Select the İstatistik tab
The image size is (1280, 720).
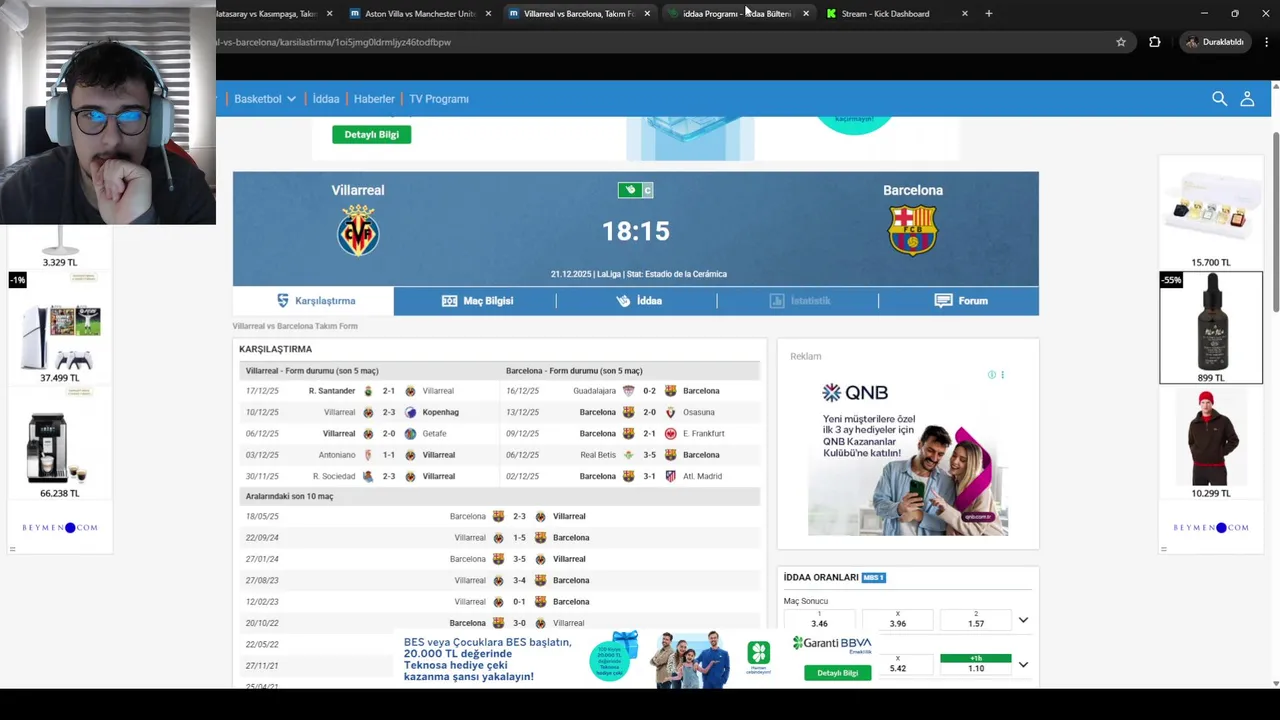click(x=798, y=301)
